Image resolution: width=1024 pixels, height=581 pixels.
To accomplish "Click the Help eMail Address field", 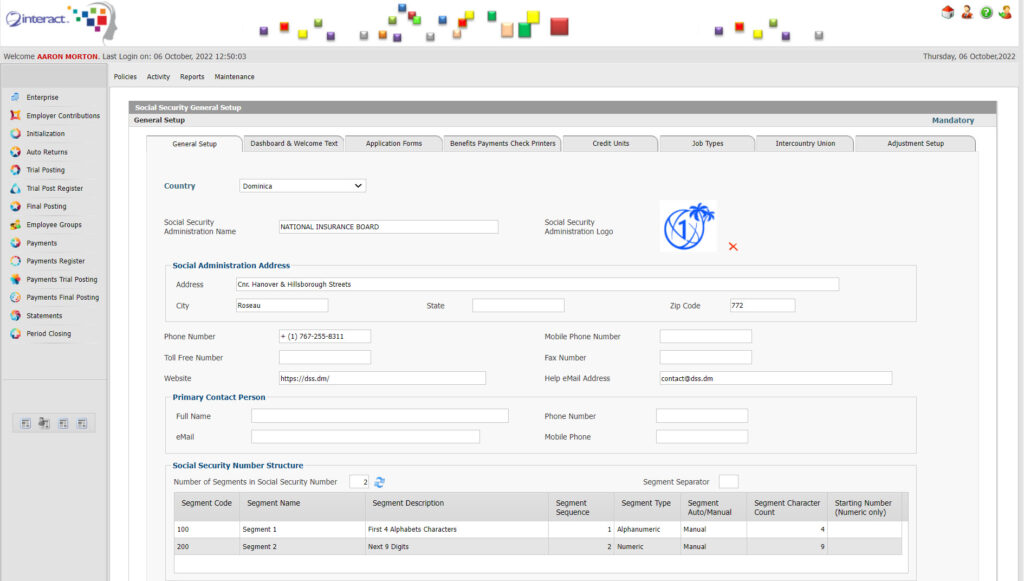I will pos(776,379).
